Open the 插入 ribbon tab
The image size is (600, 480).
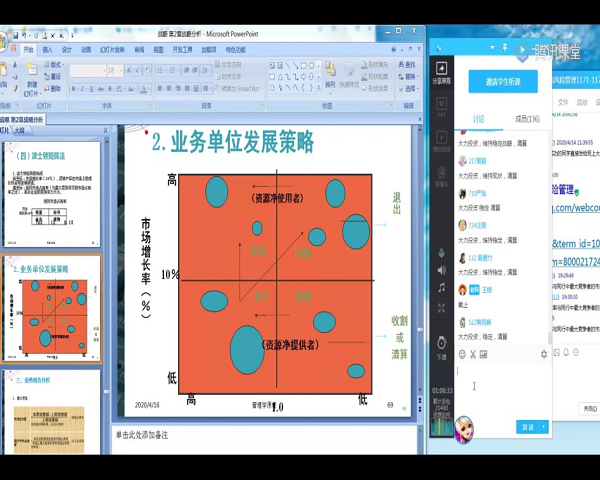(x=47, y=50)
